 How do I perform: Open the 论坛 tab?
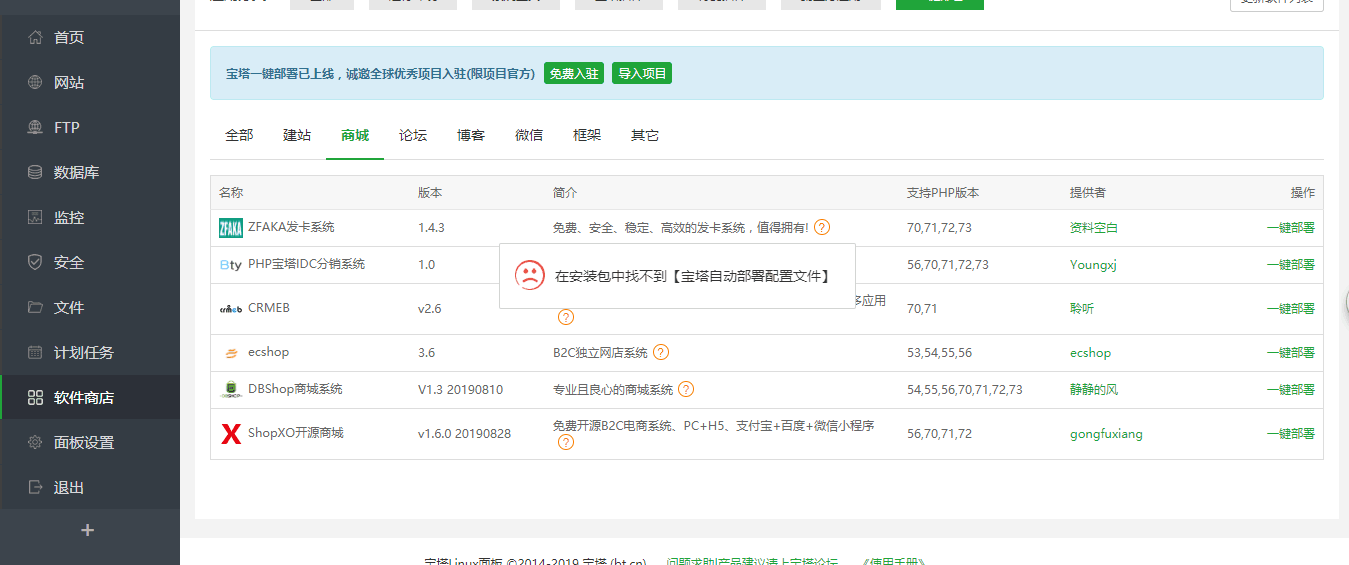click(413, 136)
